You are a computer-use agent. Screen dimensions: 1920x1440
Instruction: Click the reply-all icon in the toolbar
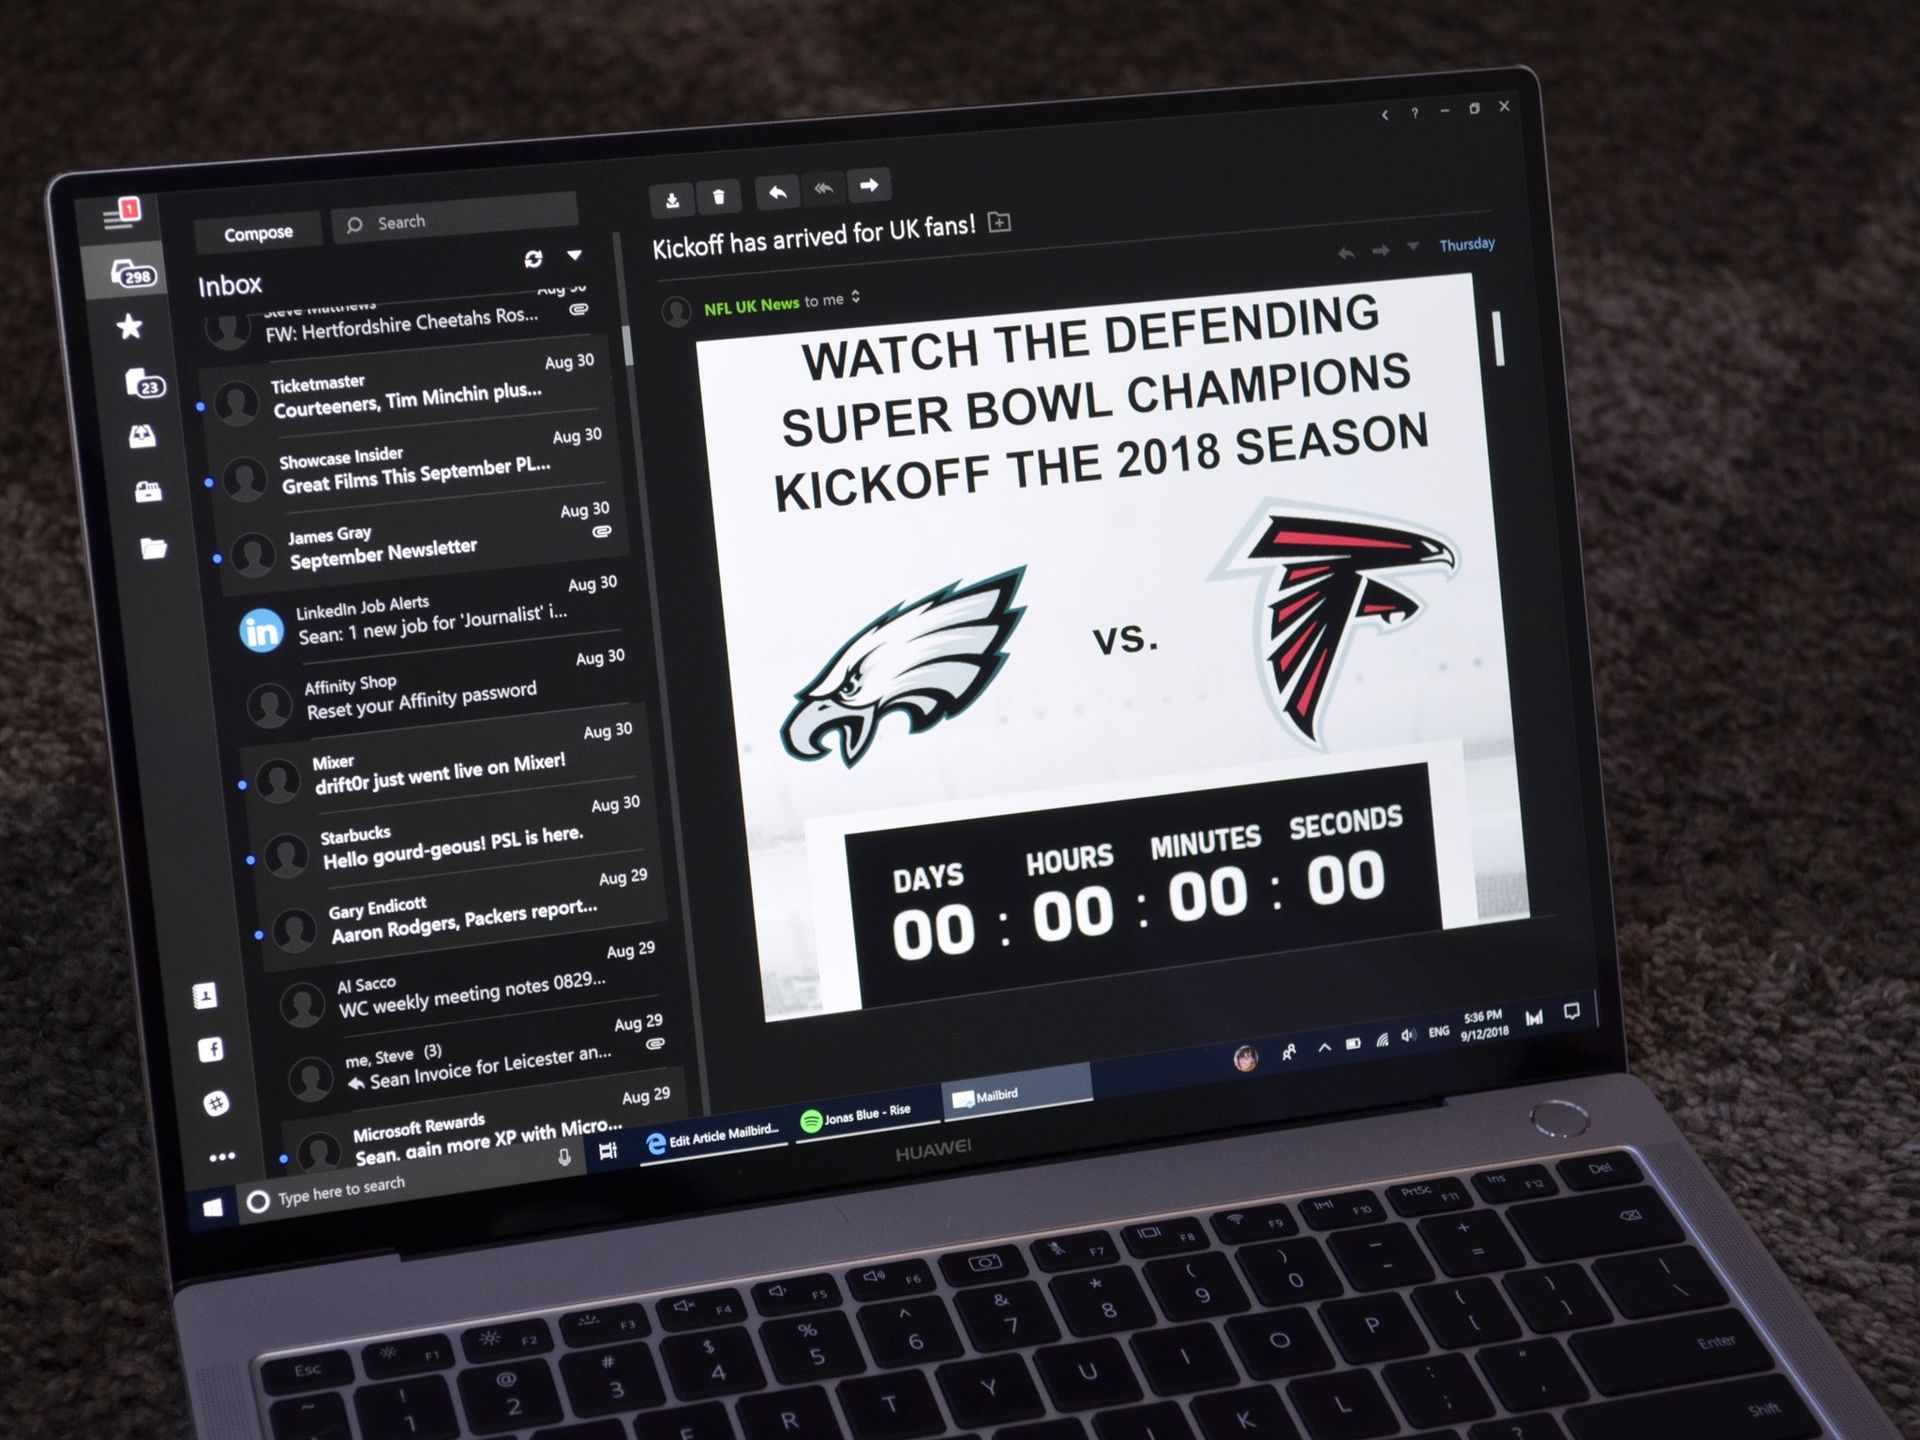[x=827, y=192]
